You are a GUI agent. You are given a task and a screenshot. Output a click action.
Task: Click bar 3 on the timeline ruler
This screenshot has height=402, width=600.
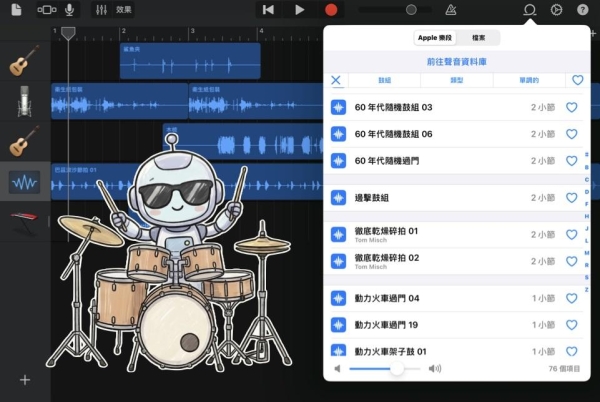point(192,31)
